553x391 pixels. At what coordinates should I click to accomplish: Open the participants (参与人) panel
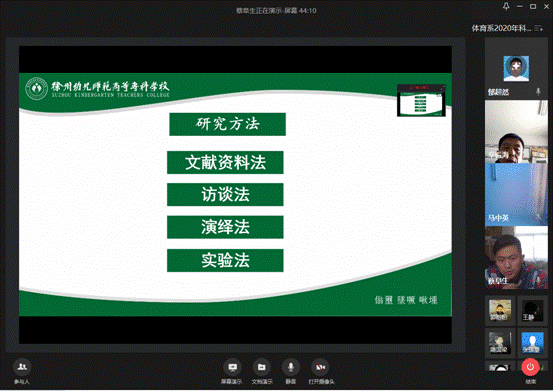click(22, 367)
